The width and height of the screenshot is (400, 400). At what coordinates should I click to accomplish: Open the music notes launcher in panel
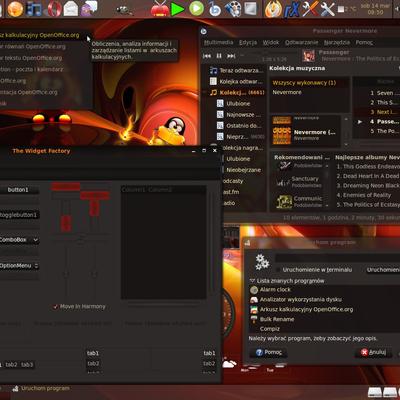tap(33, 9)
